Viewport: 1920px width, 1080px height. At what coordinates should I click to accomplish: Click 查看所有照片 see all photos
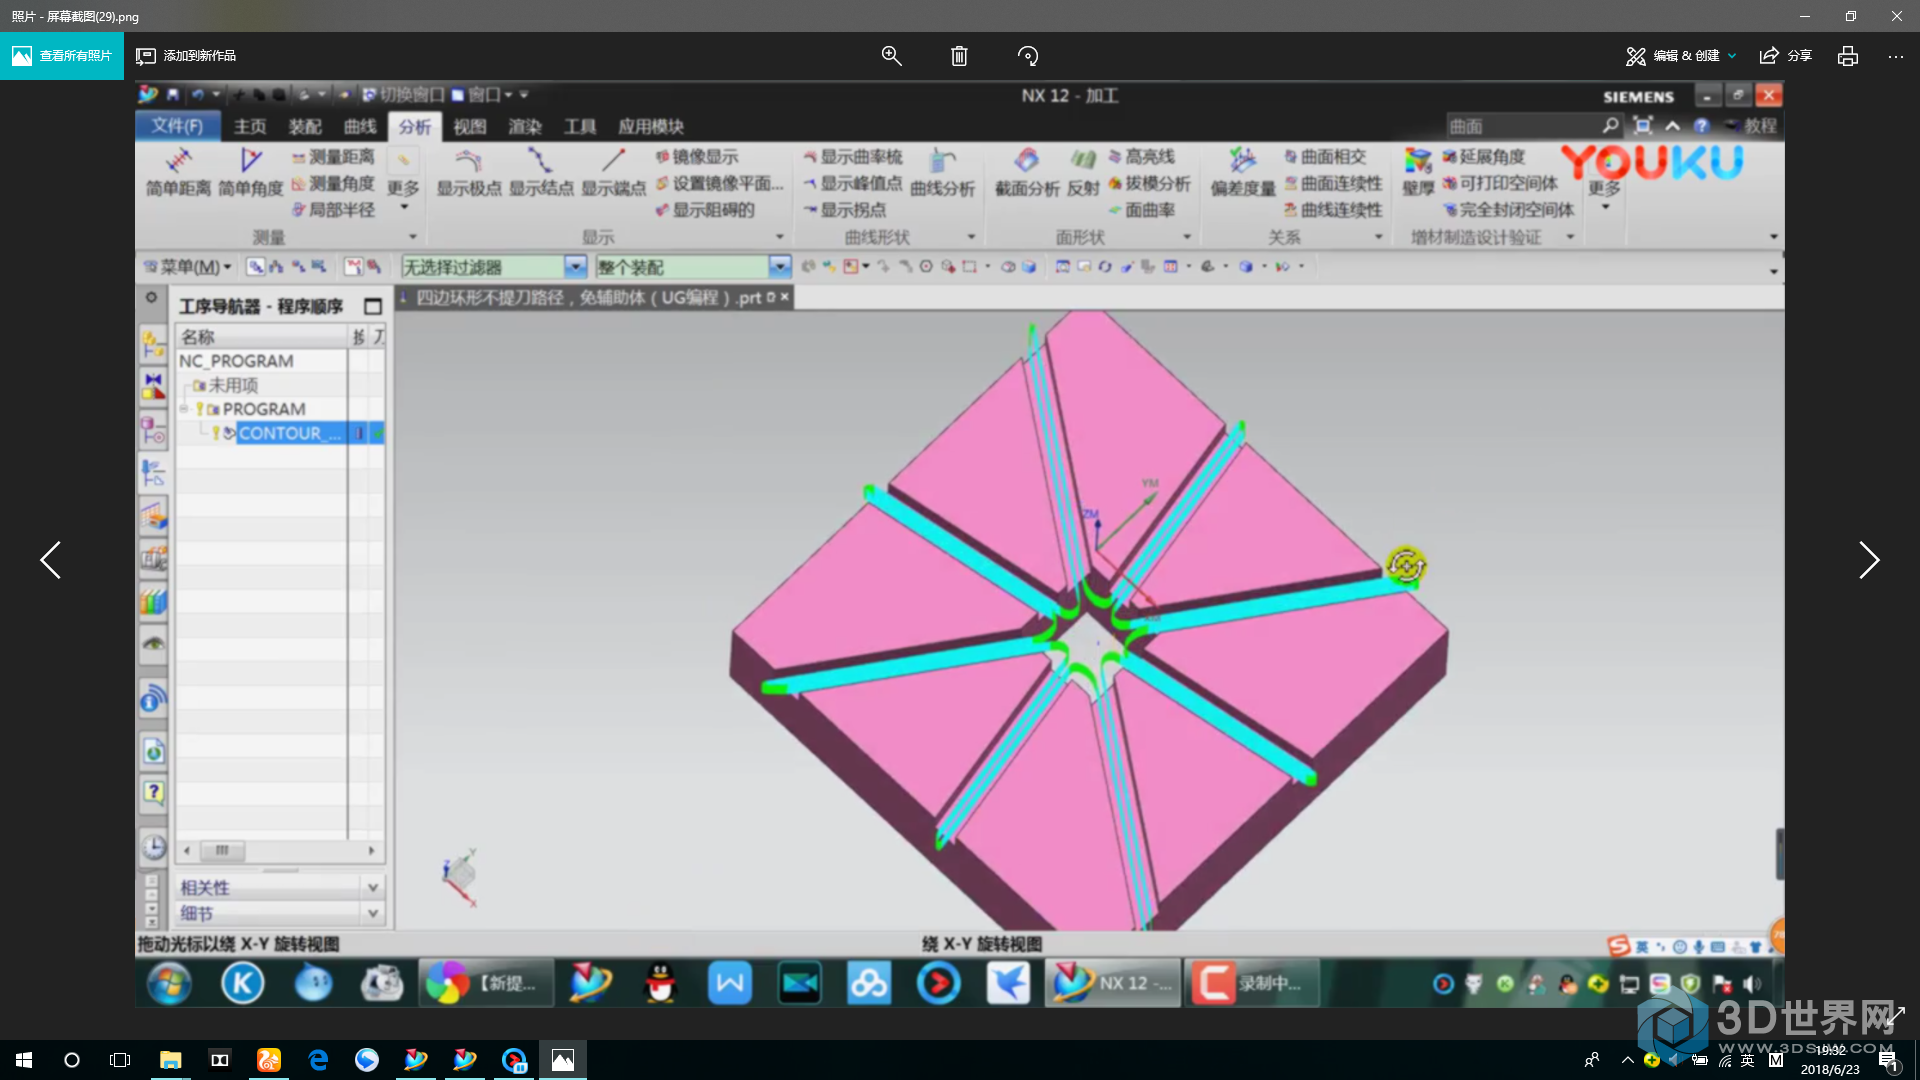click(62, 56)
